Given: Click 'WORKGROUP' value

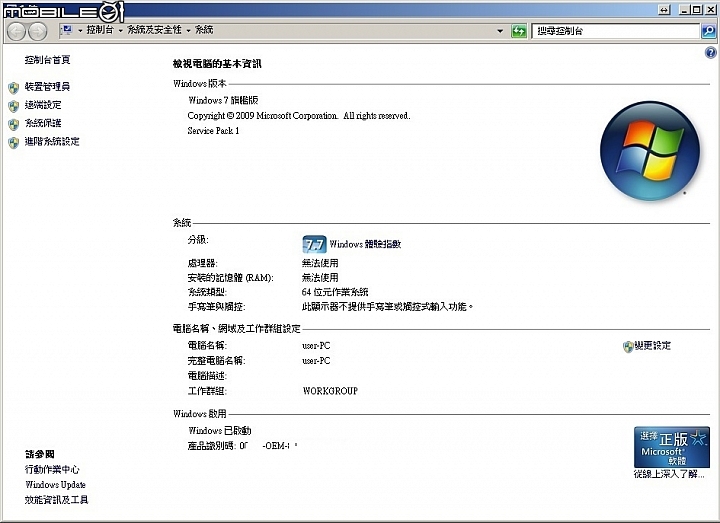Looking at the screenshot, I should click(x=330, y=391).
